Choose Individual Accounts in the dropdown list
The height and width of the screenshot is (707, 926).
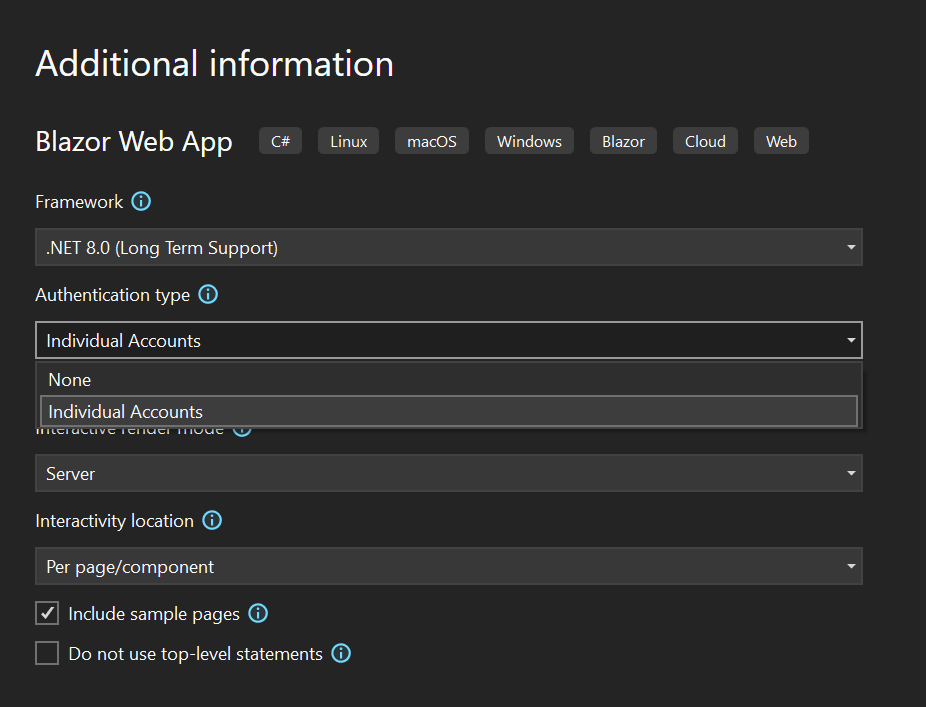(449, 411)
